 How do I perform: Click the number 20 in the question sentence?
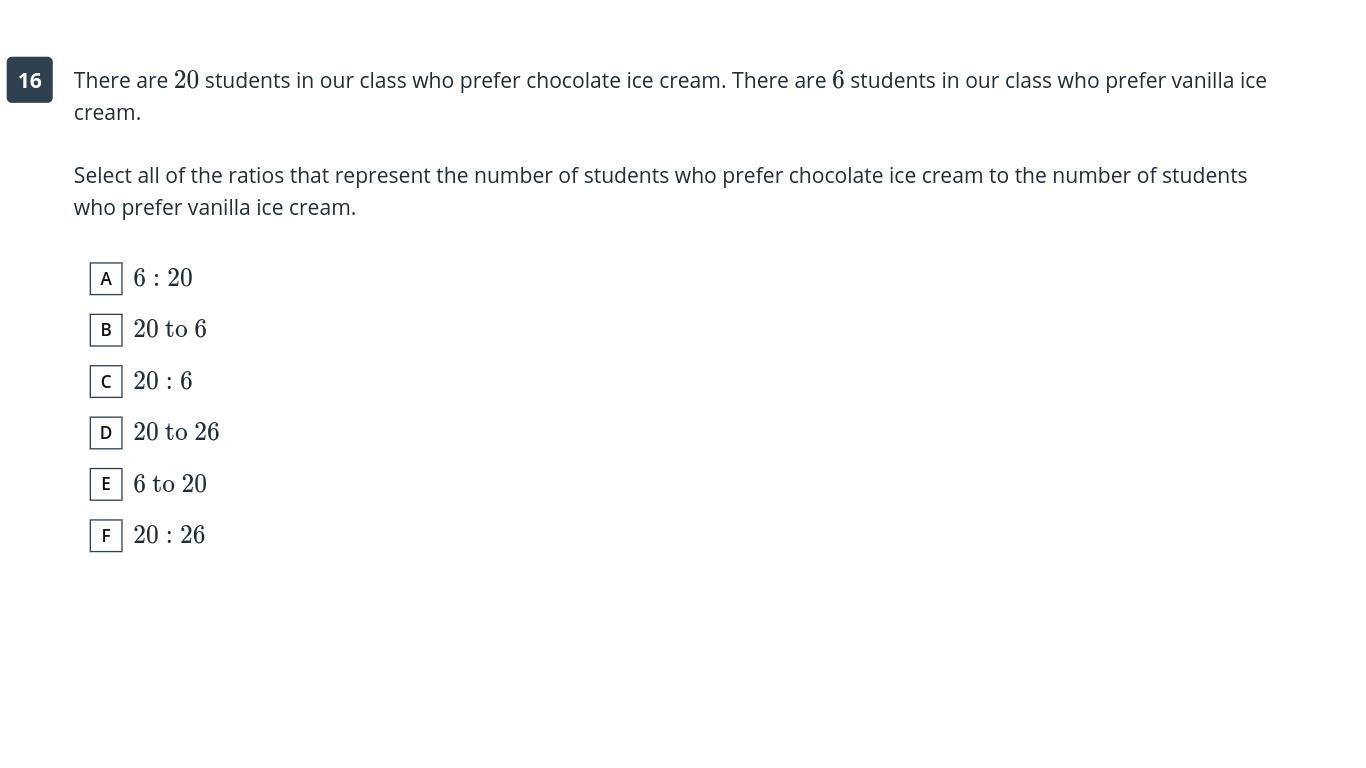pos(187,80)
